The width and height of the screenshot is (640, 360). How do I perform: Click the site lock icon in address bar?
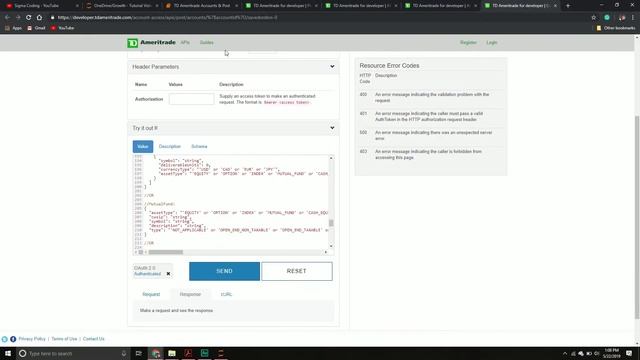point(52,18)
